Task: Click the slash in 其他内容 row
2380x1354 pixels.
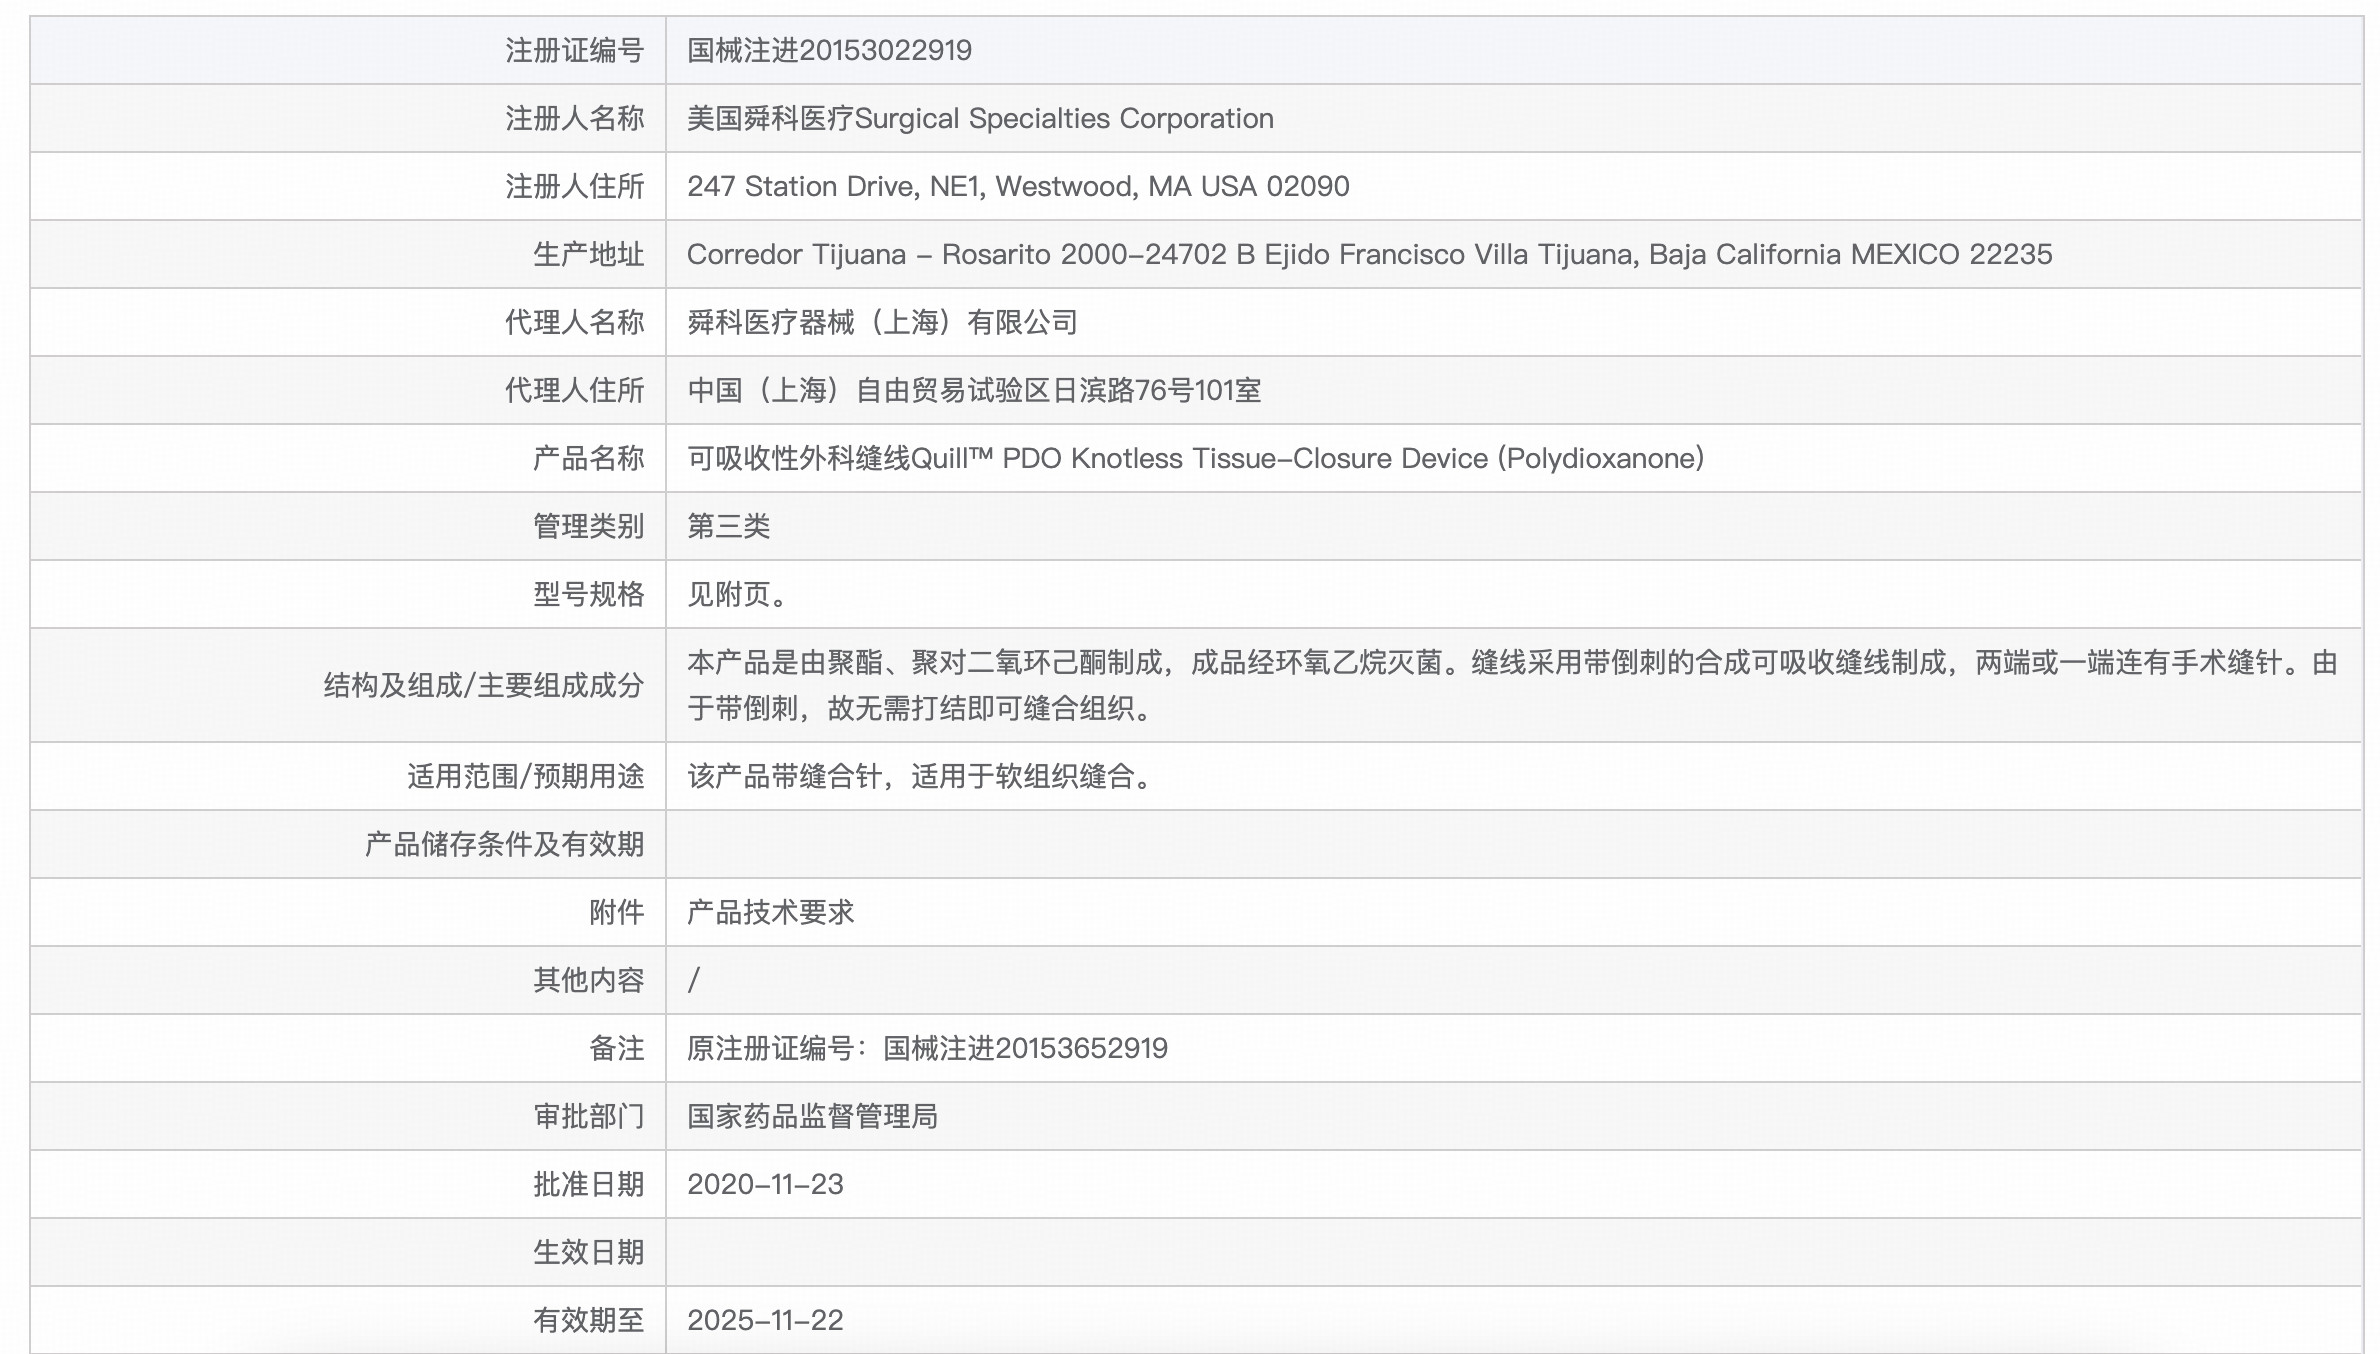Action: (694, 980)
